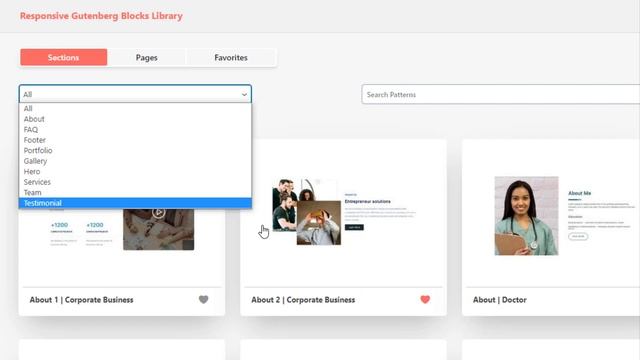
Task: Play video in About 1 preview
Action: pyautogui.click(x=158, y=212)
